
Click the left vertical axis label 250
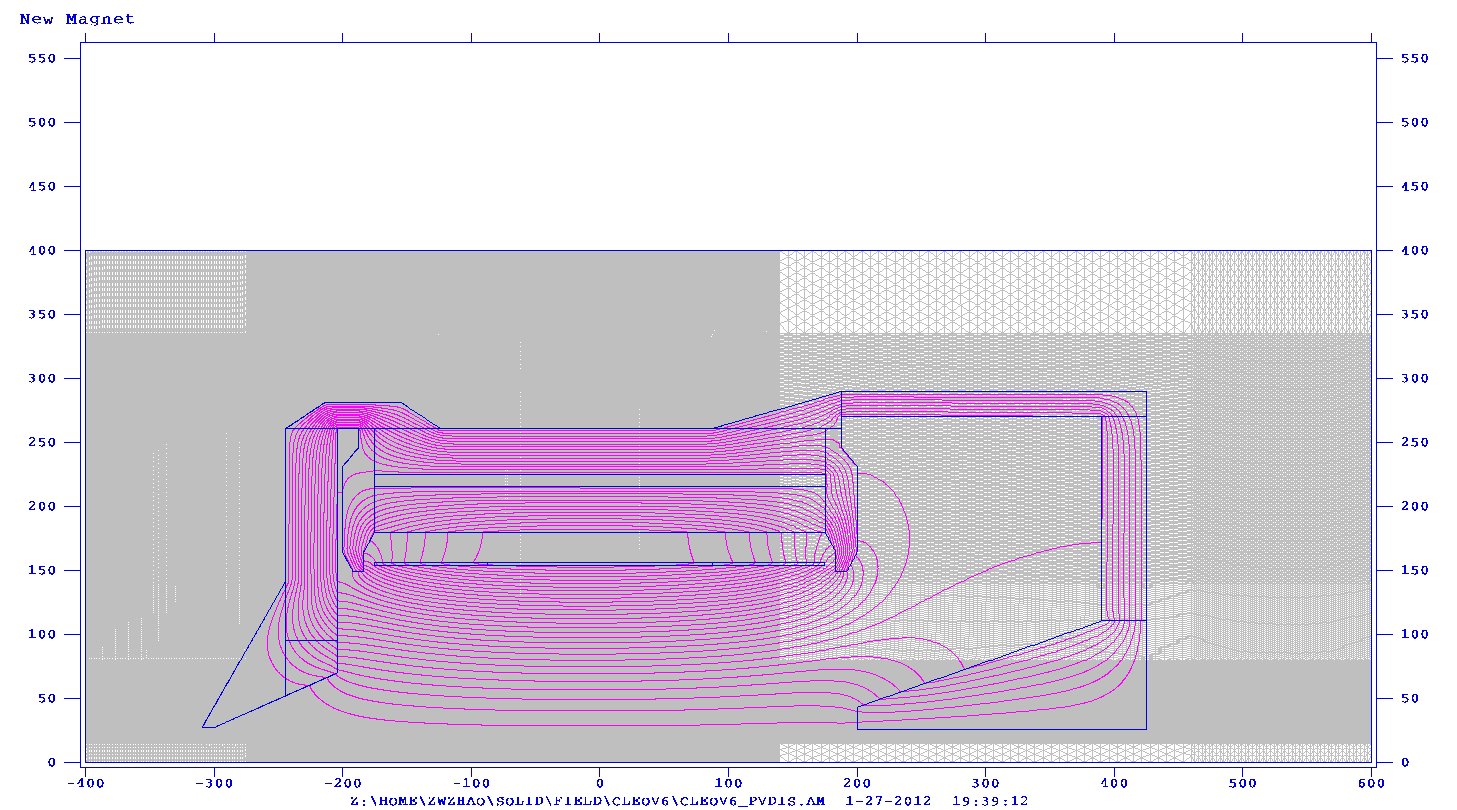pos(43,442)
